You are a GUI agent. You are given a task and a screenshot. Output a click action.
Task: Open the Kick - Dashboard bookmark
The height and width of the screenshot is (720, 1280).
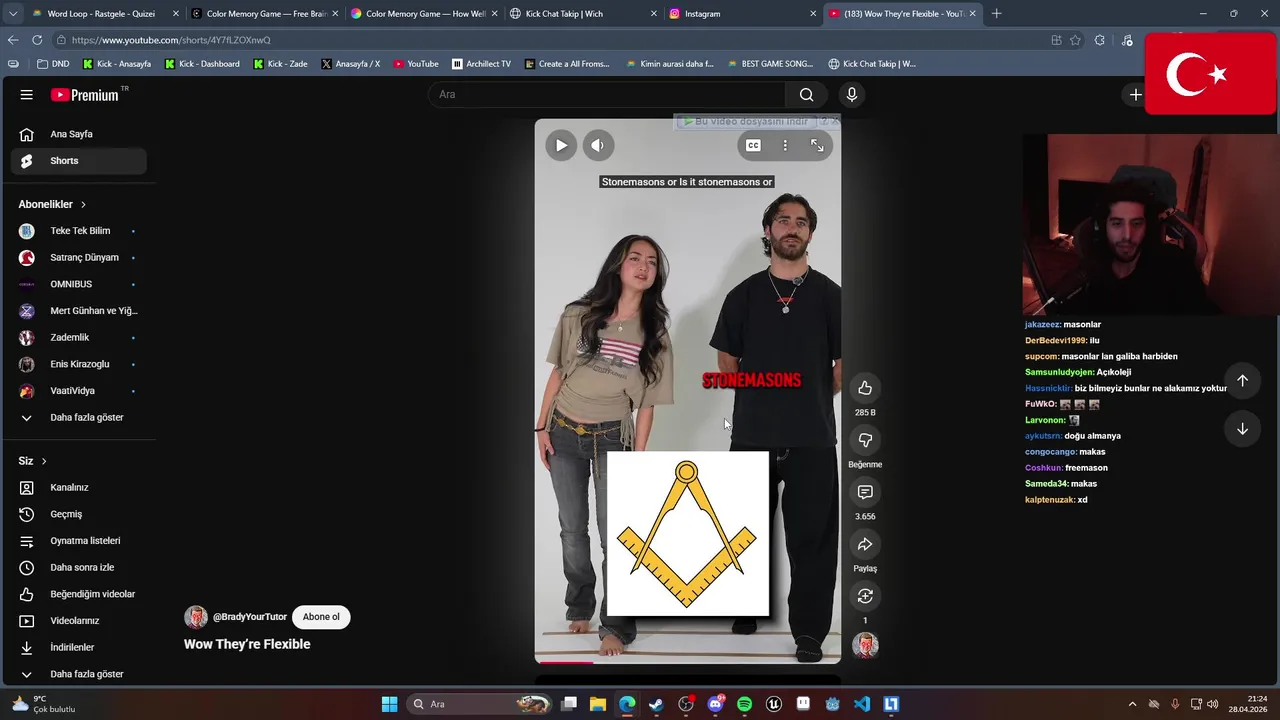(x=202, y=64)
